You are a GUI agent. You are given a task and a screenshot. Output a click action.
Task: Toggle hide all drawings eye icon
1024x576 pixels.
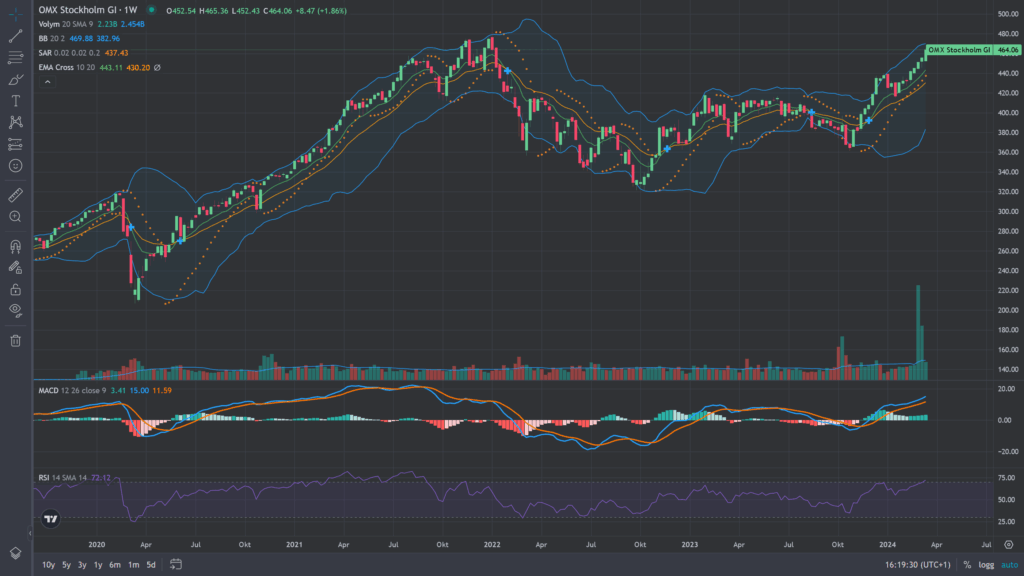click(x=15, y=310)
